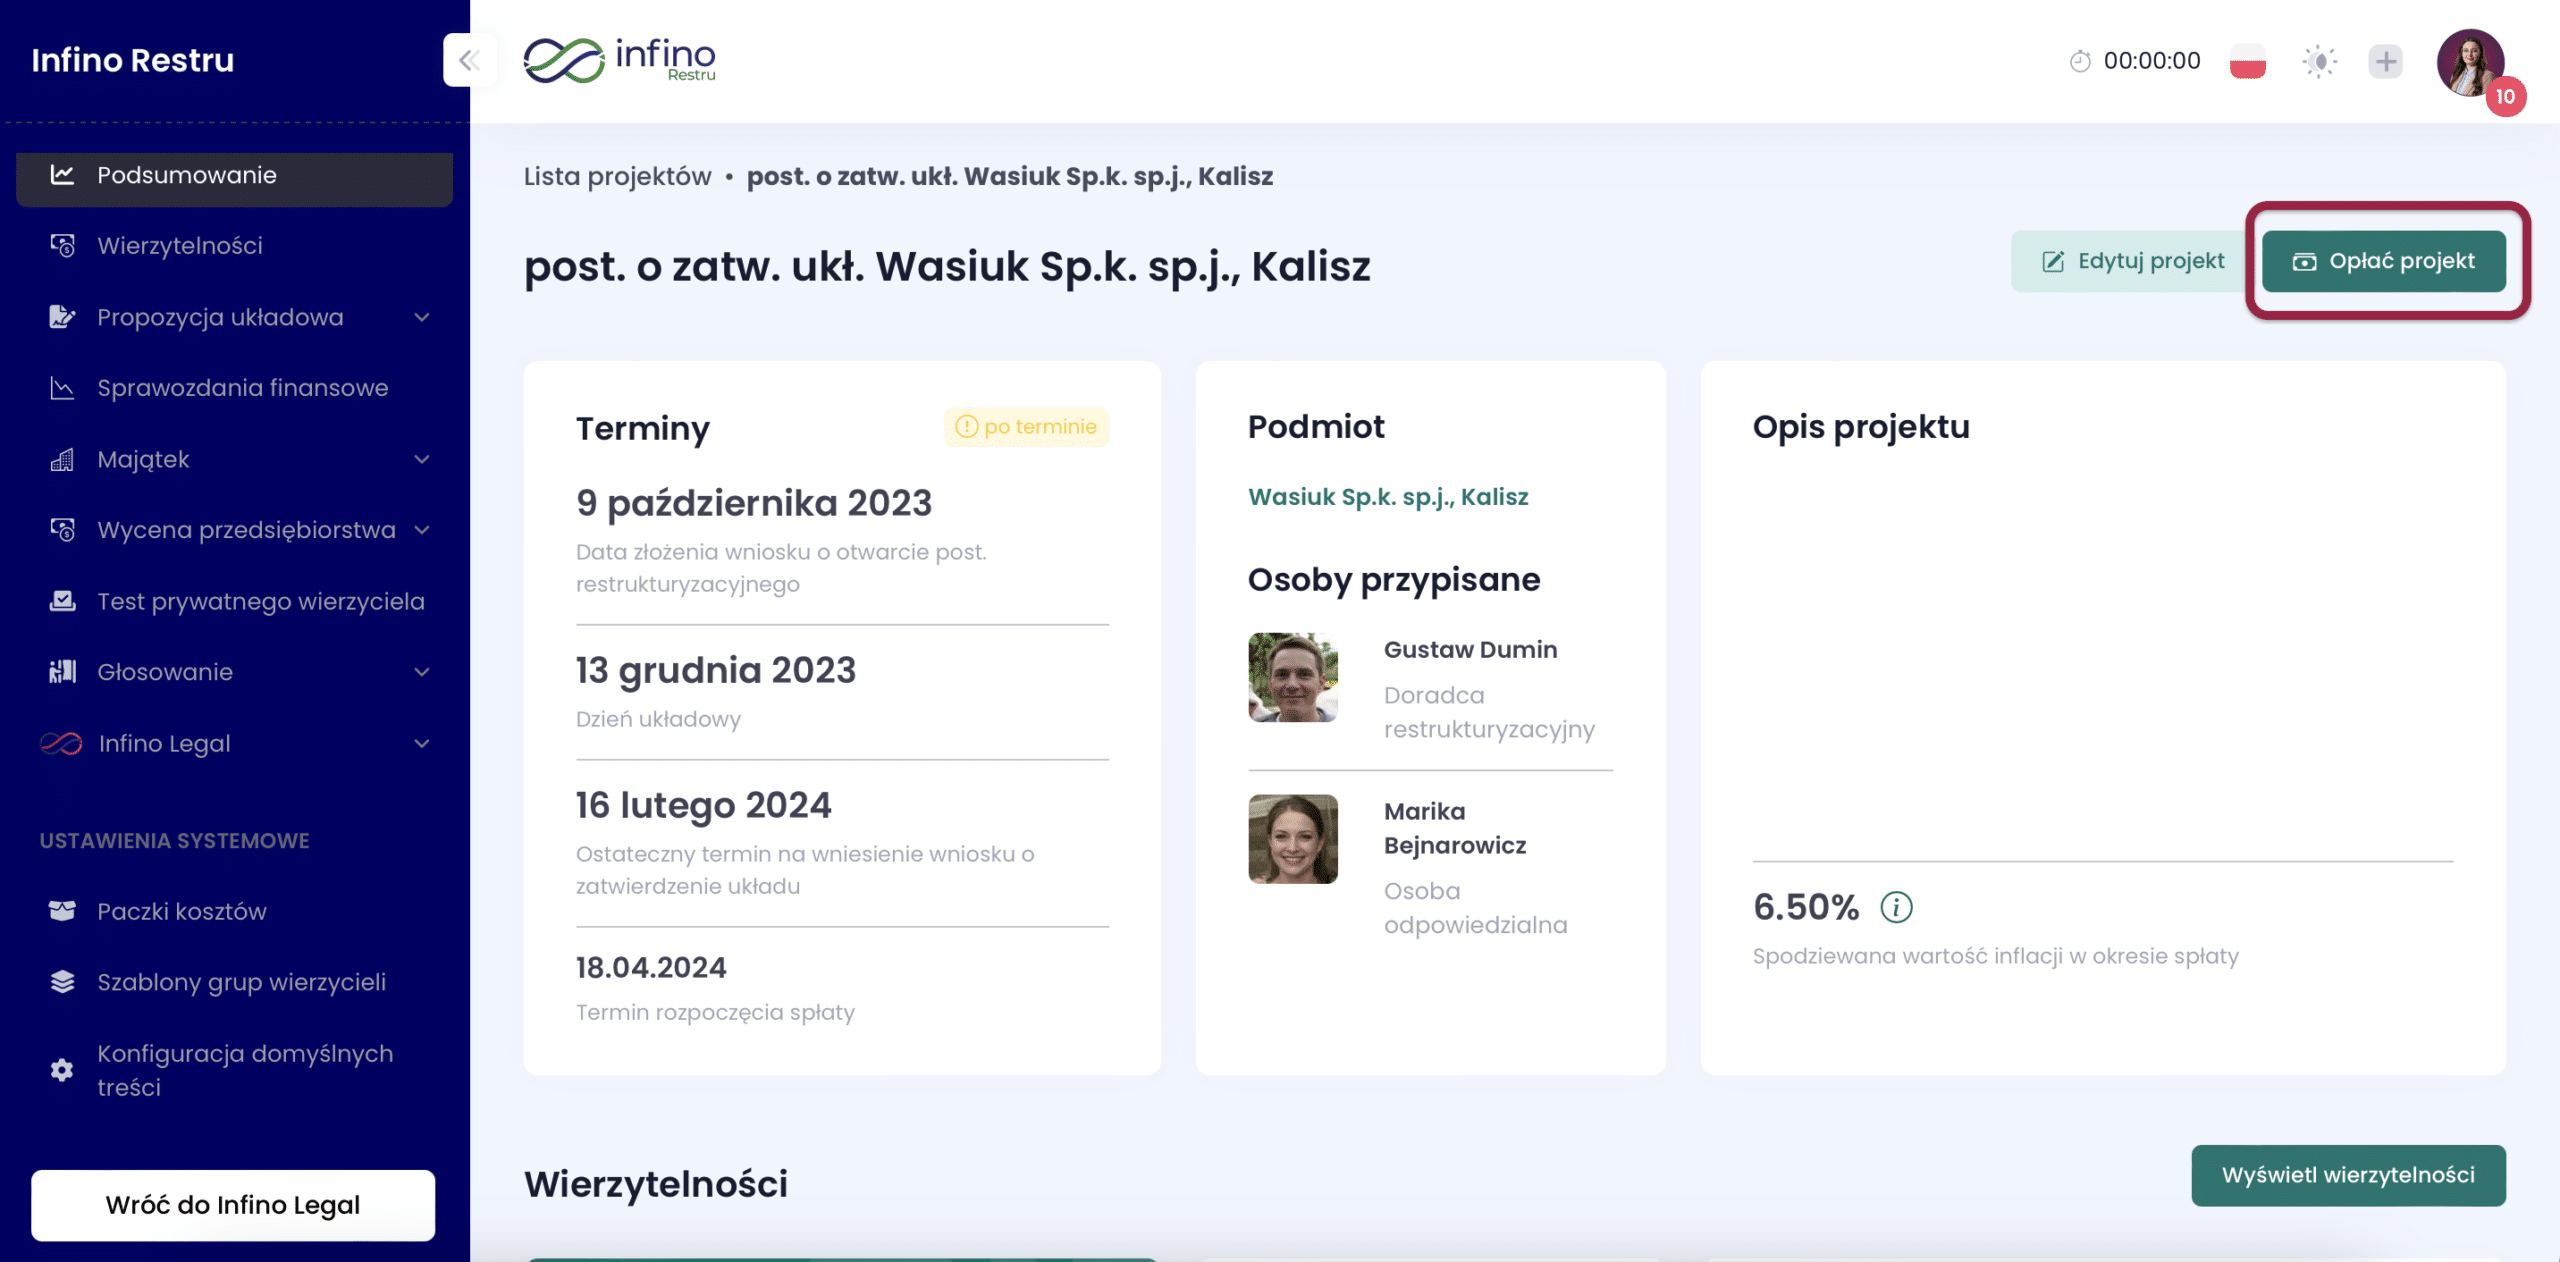Viewport: 2560px width, 1262px height.
Task: Collapse the sidebar with double-chevron icon
Action: [x=469, y=60]
